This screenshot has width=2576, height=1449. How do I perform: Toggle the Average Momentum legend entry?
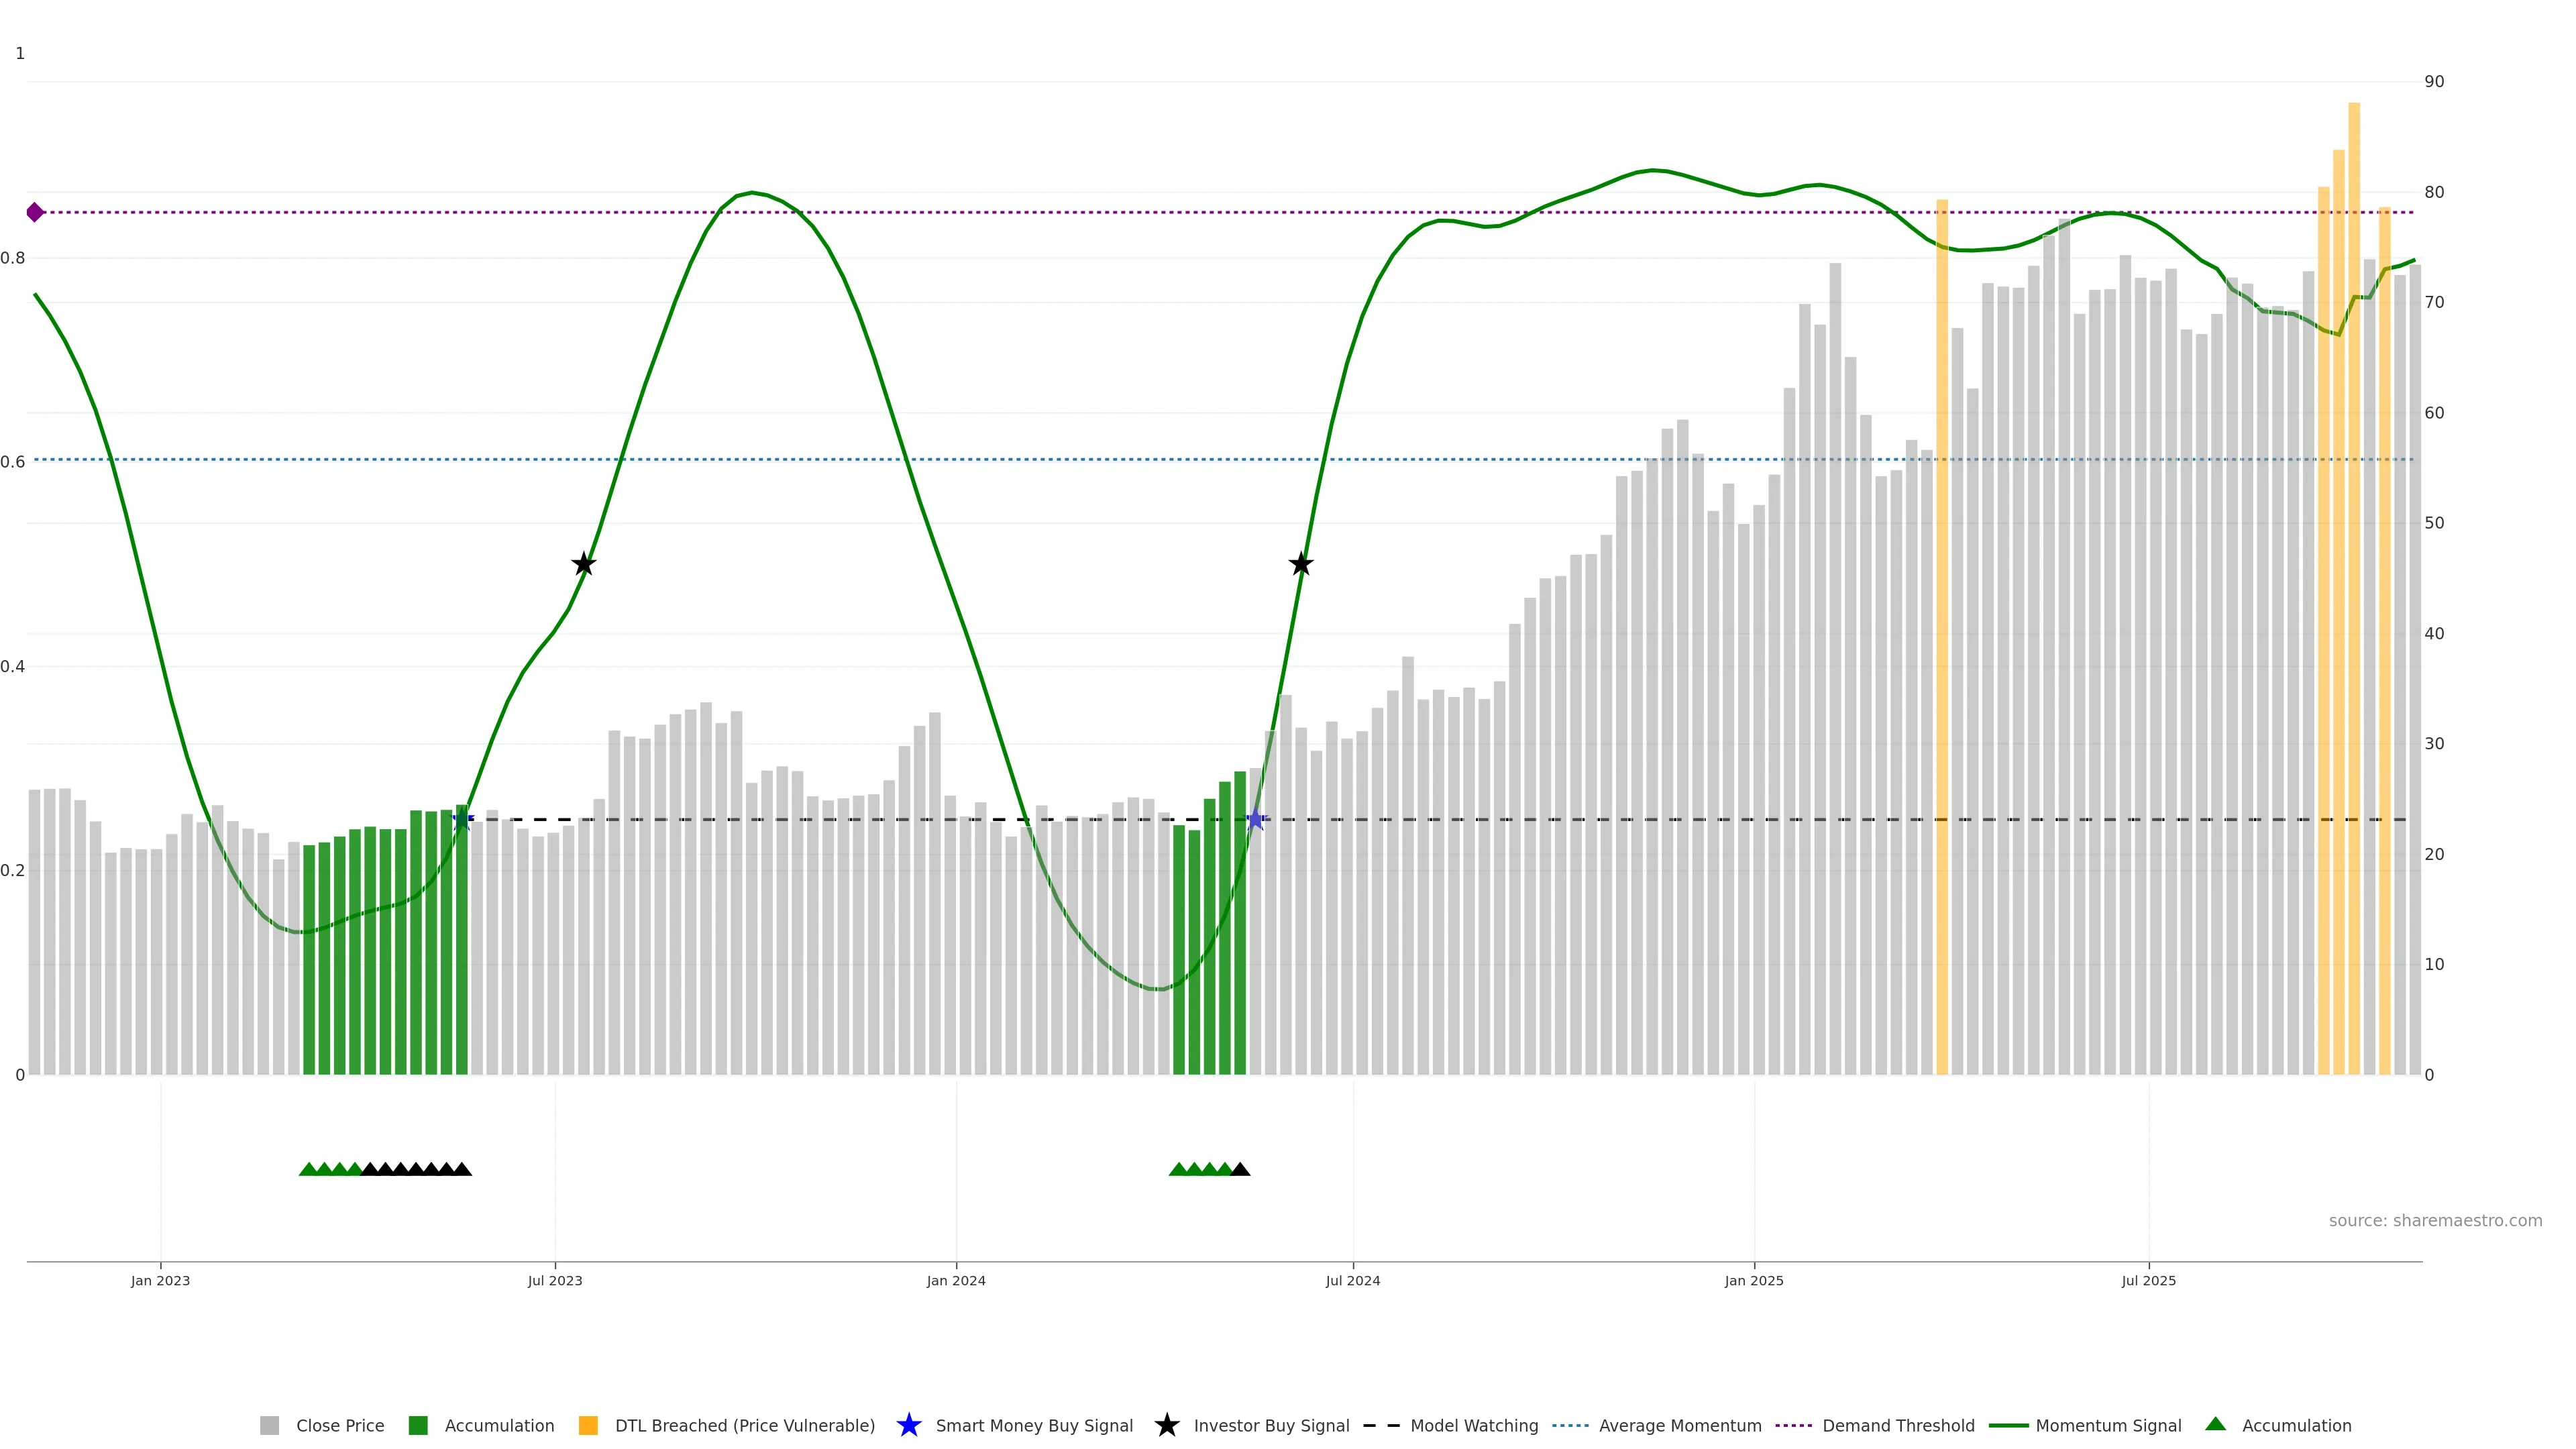[x=1680, y=1426]
